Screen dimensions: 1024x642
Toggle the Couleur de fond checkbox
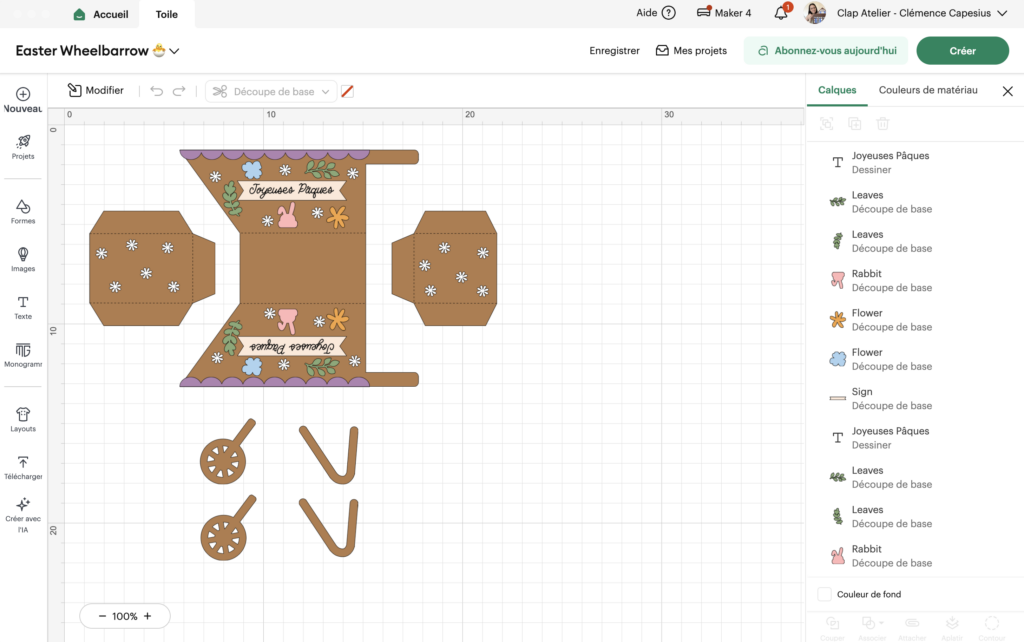(x=824, y=594)
